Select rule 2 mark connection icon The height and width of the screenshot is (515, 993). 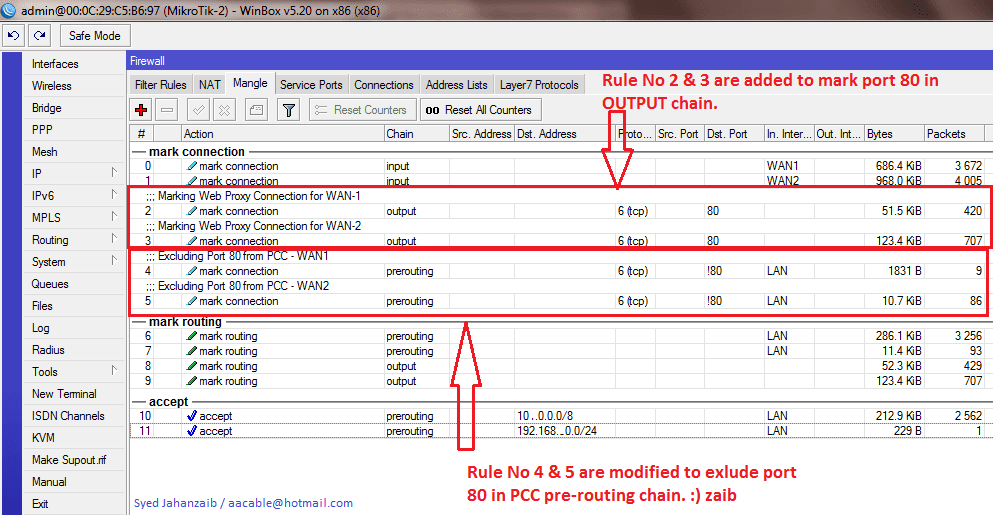tap(191, 211)
